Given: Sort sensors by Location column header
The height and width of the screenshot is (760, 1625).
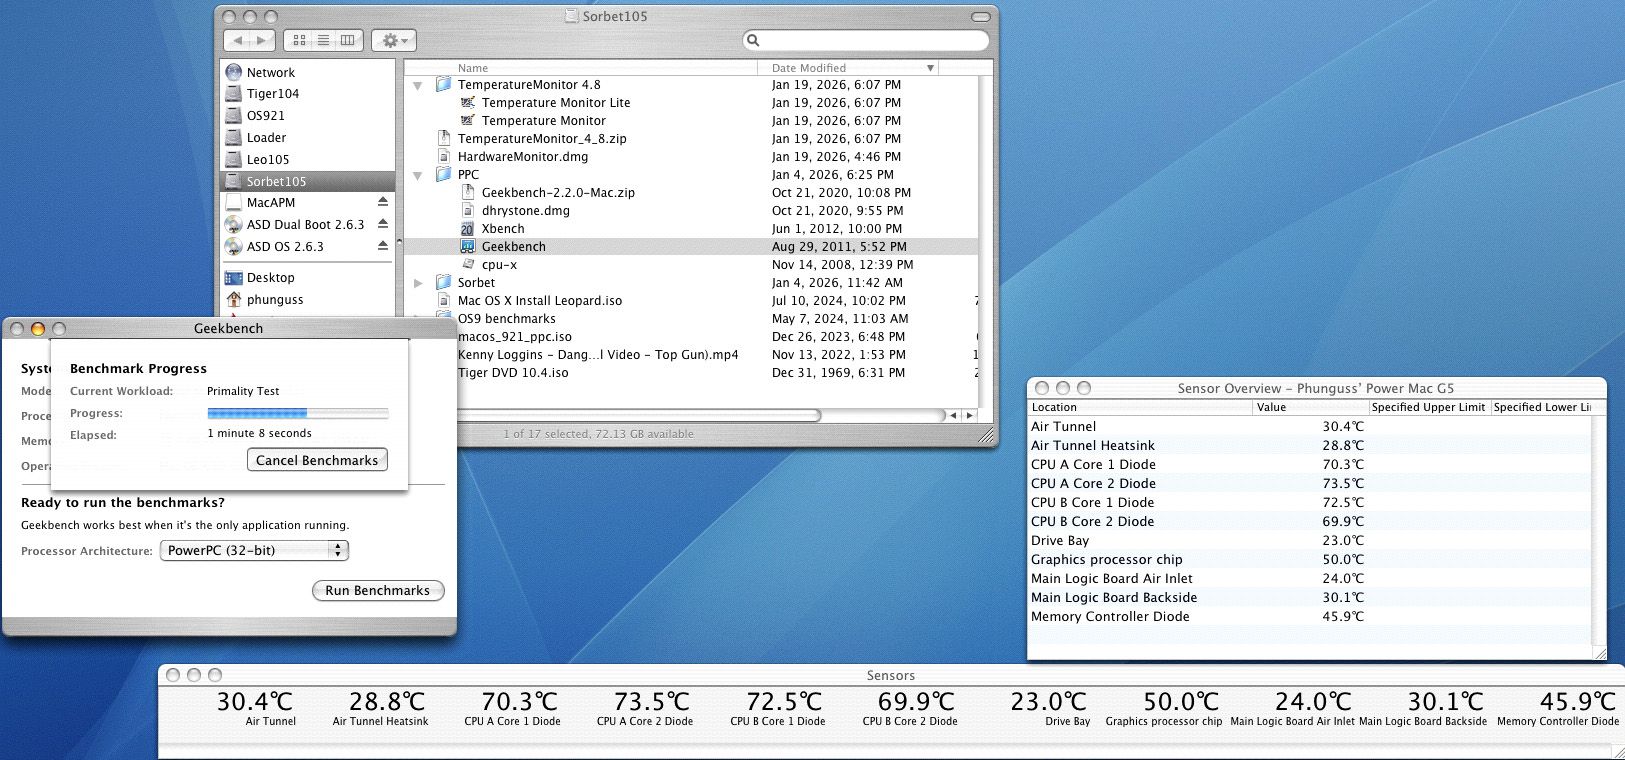Looking at the screenshot, I should 1140,407.
